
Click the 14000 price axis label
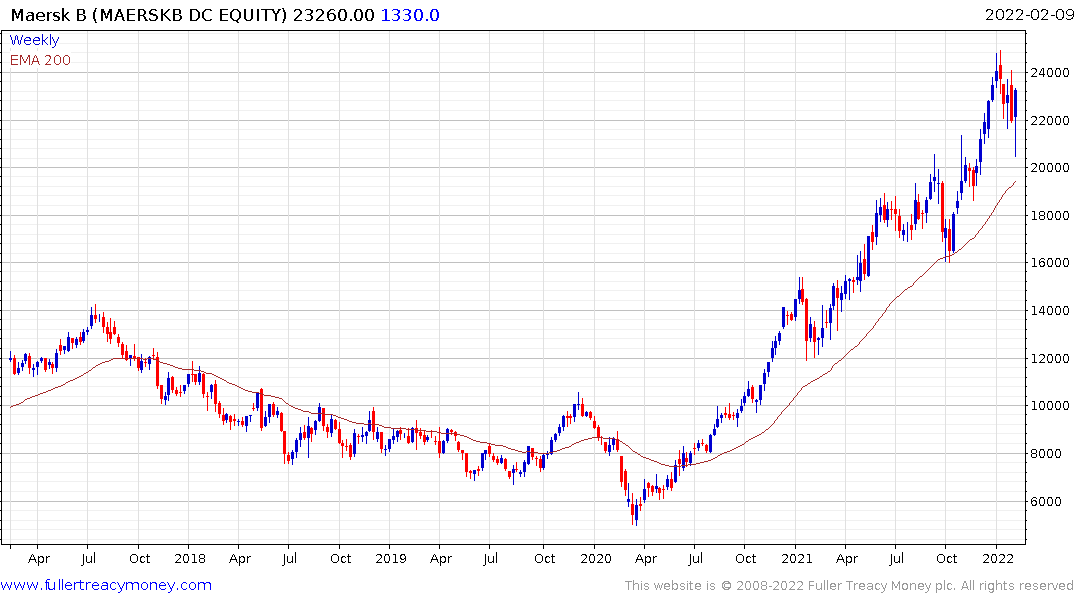(1050, 311)
